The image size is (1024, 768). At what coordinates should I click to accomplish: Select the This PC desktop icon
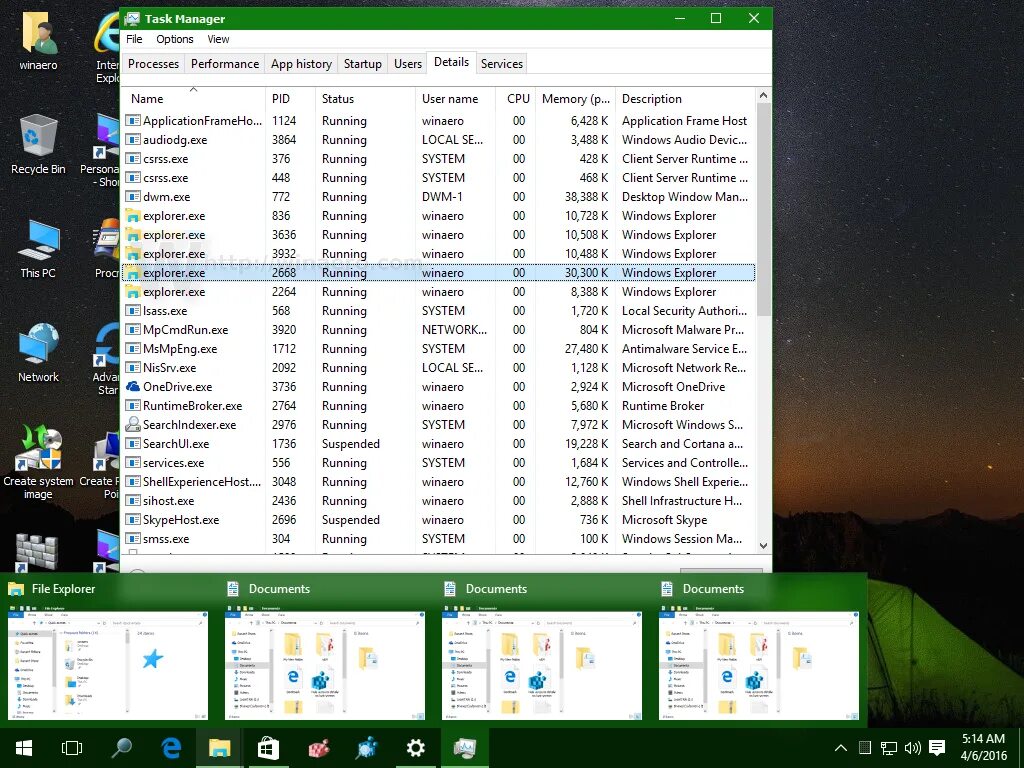point(39,248)
